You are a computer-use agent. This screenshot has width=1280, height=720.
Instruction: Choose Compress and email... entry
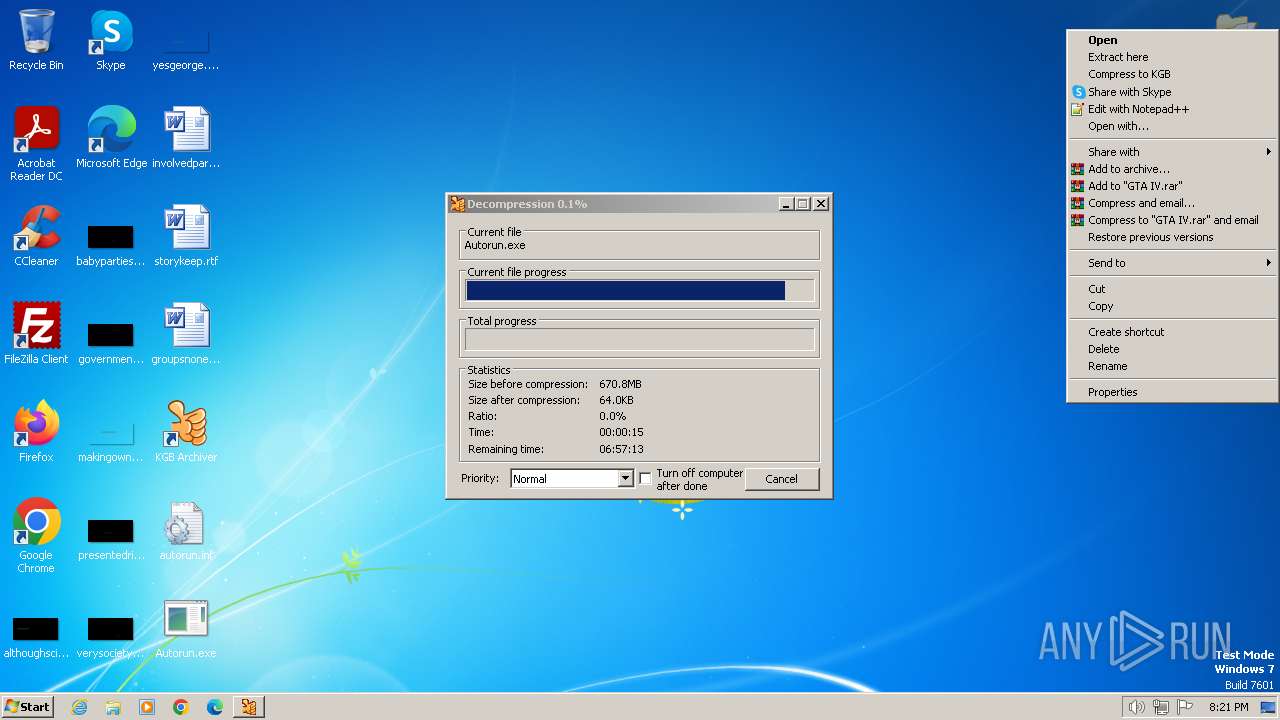(1172, 203)
